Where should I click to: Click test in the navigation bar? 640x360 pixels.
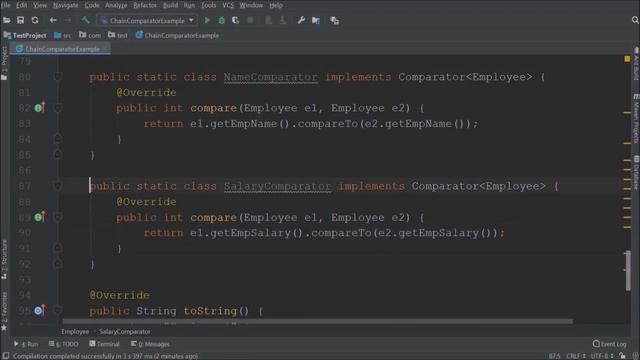pyautogui.click(x=118, y=36)
